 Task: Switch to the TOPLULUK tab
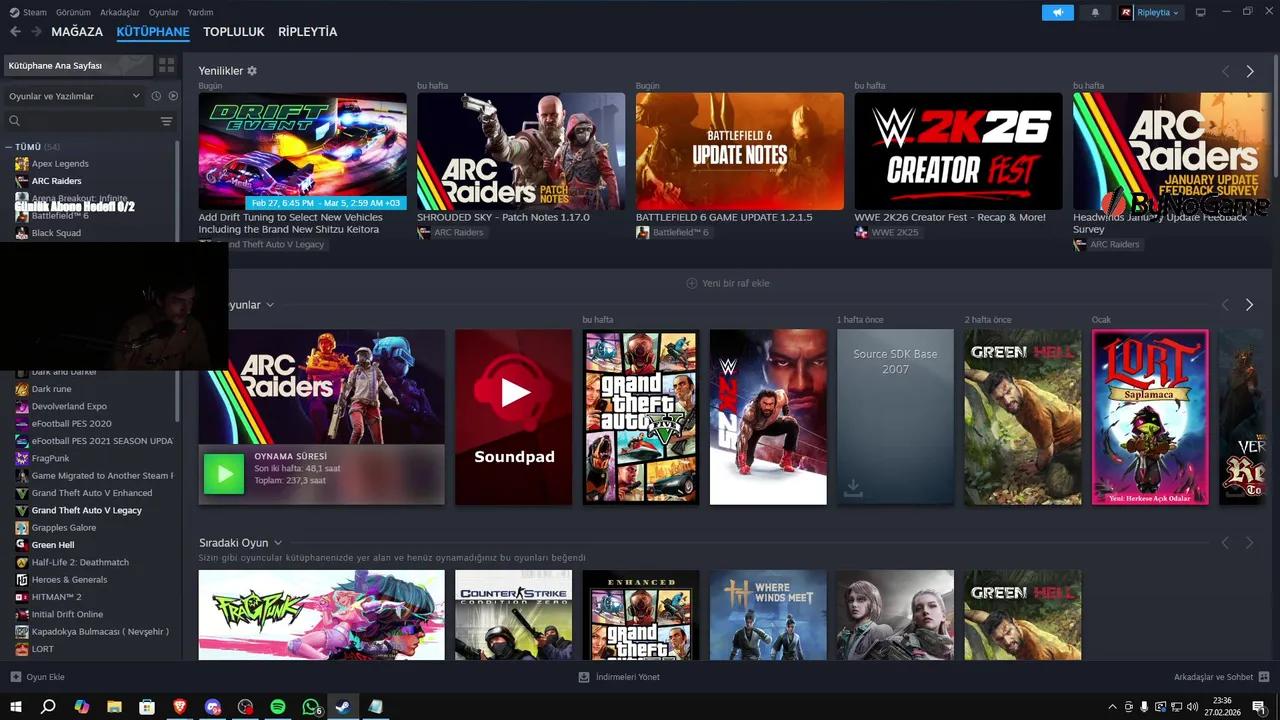click(x=234, y=32)
